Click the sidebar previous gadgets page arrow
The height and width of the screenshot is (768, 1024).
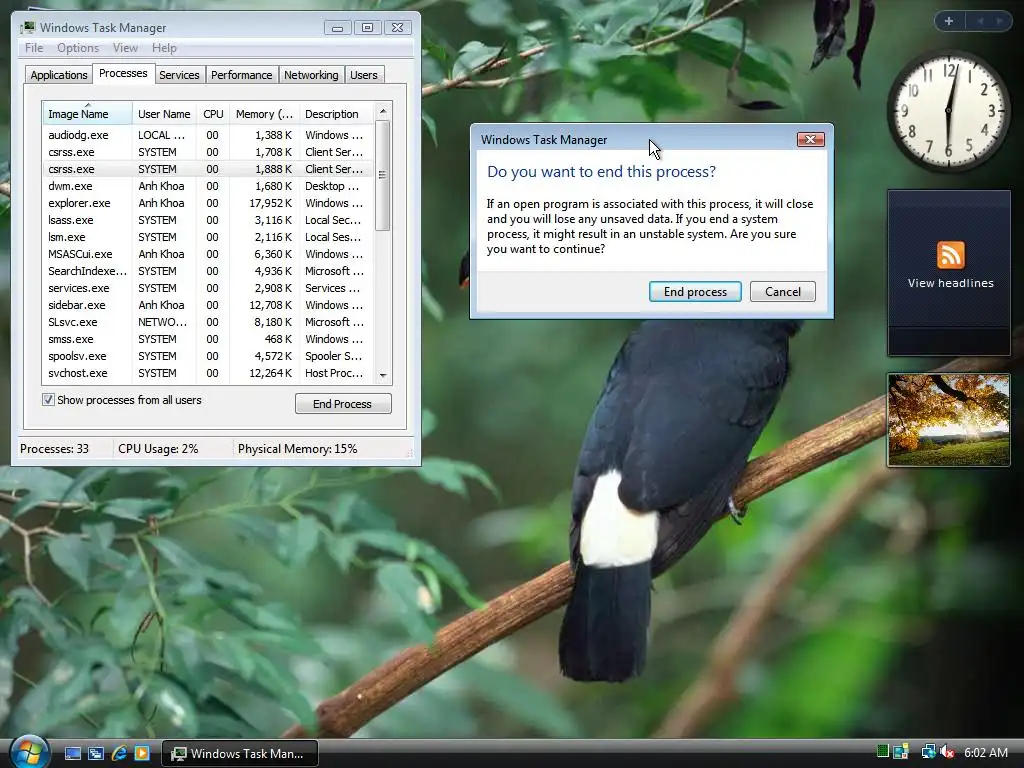(980, 21)
